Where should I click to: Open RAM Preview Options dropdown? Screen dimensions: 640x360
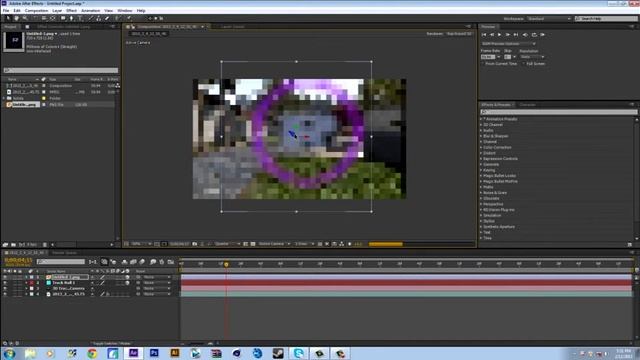tap(508, 44)
